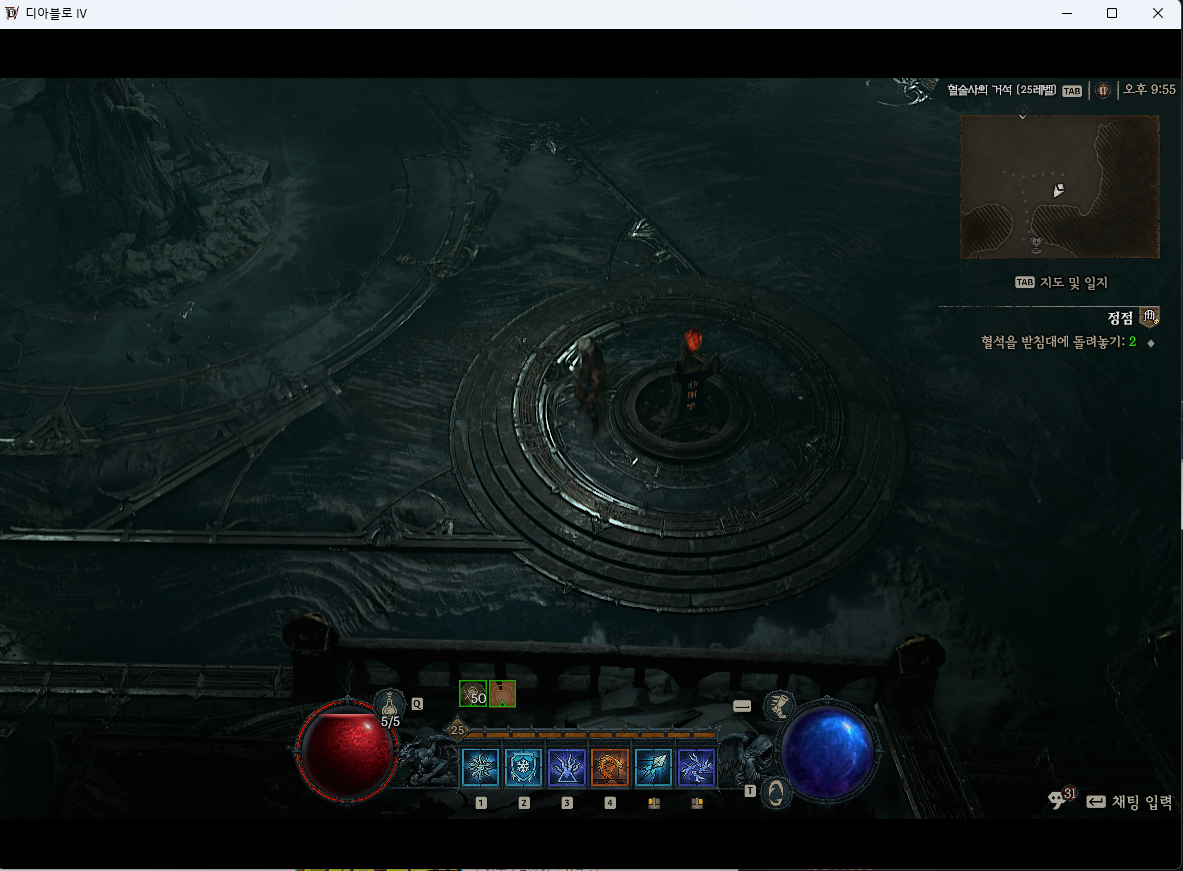The height and width of the screenshot is (871, 1183).
Task: Click the objective 혈석을 받침대에 돌려놓기: 2
Action: [1059, 342]
